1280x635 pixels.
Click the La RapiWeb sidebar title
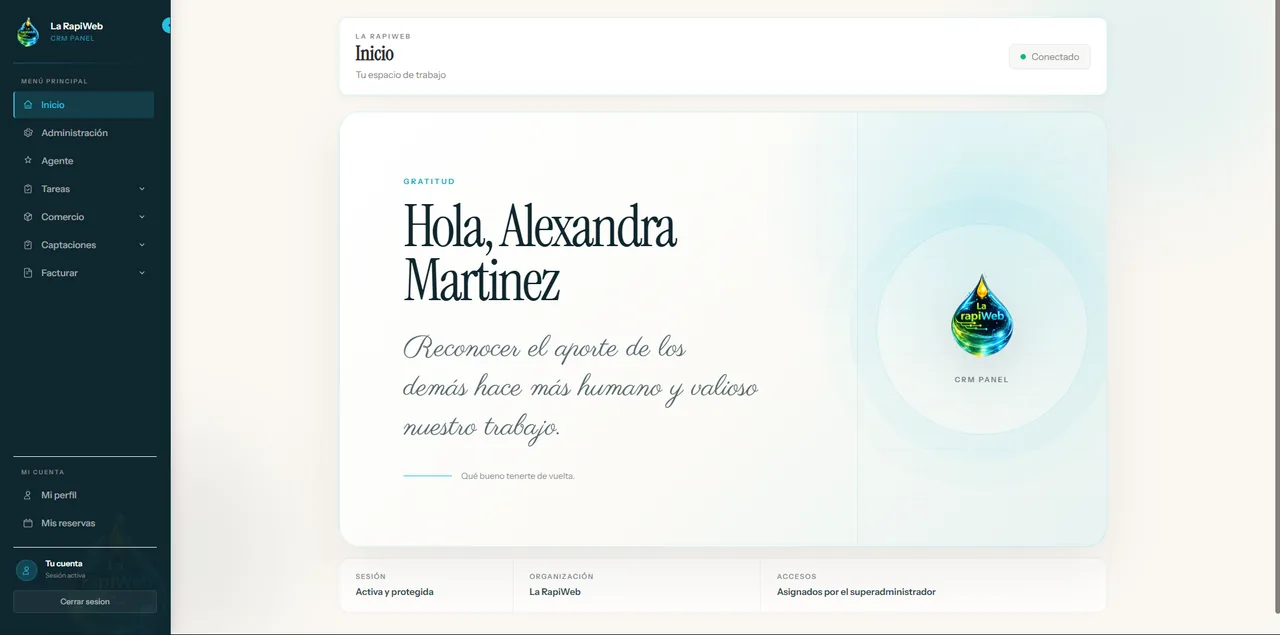click(x=77, y=26)
